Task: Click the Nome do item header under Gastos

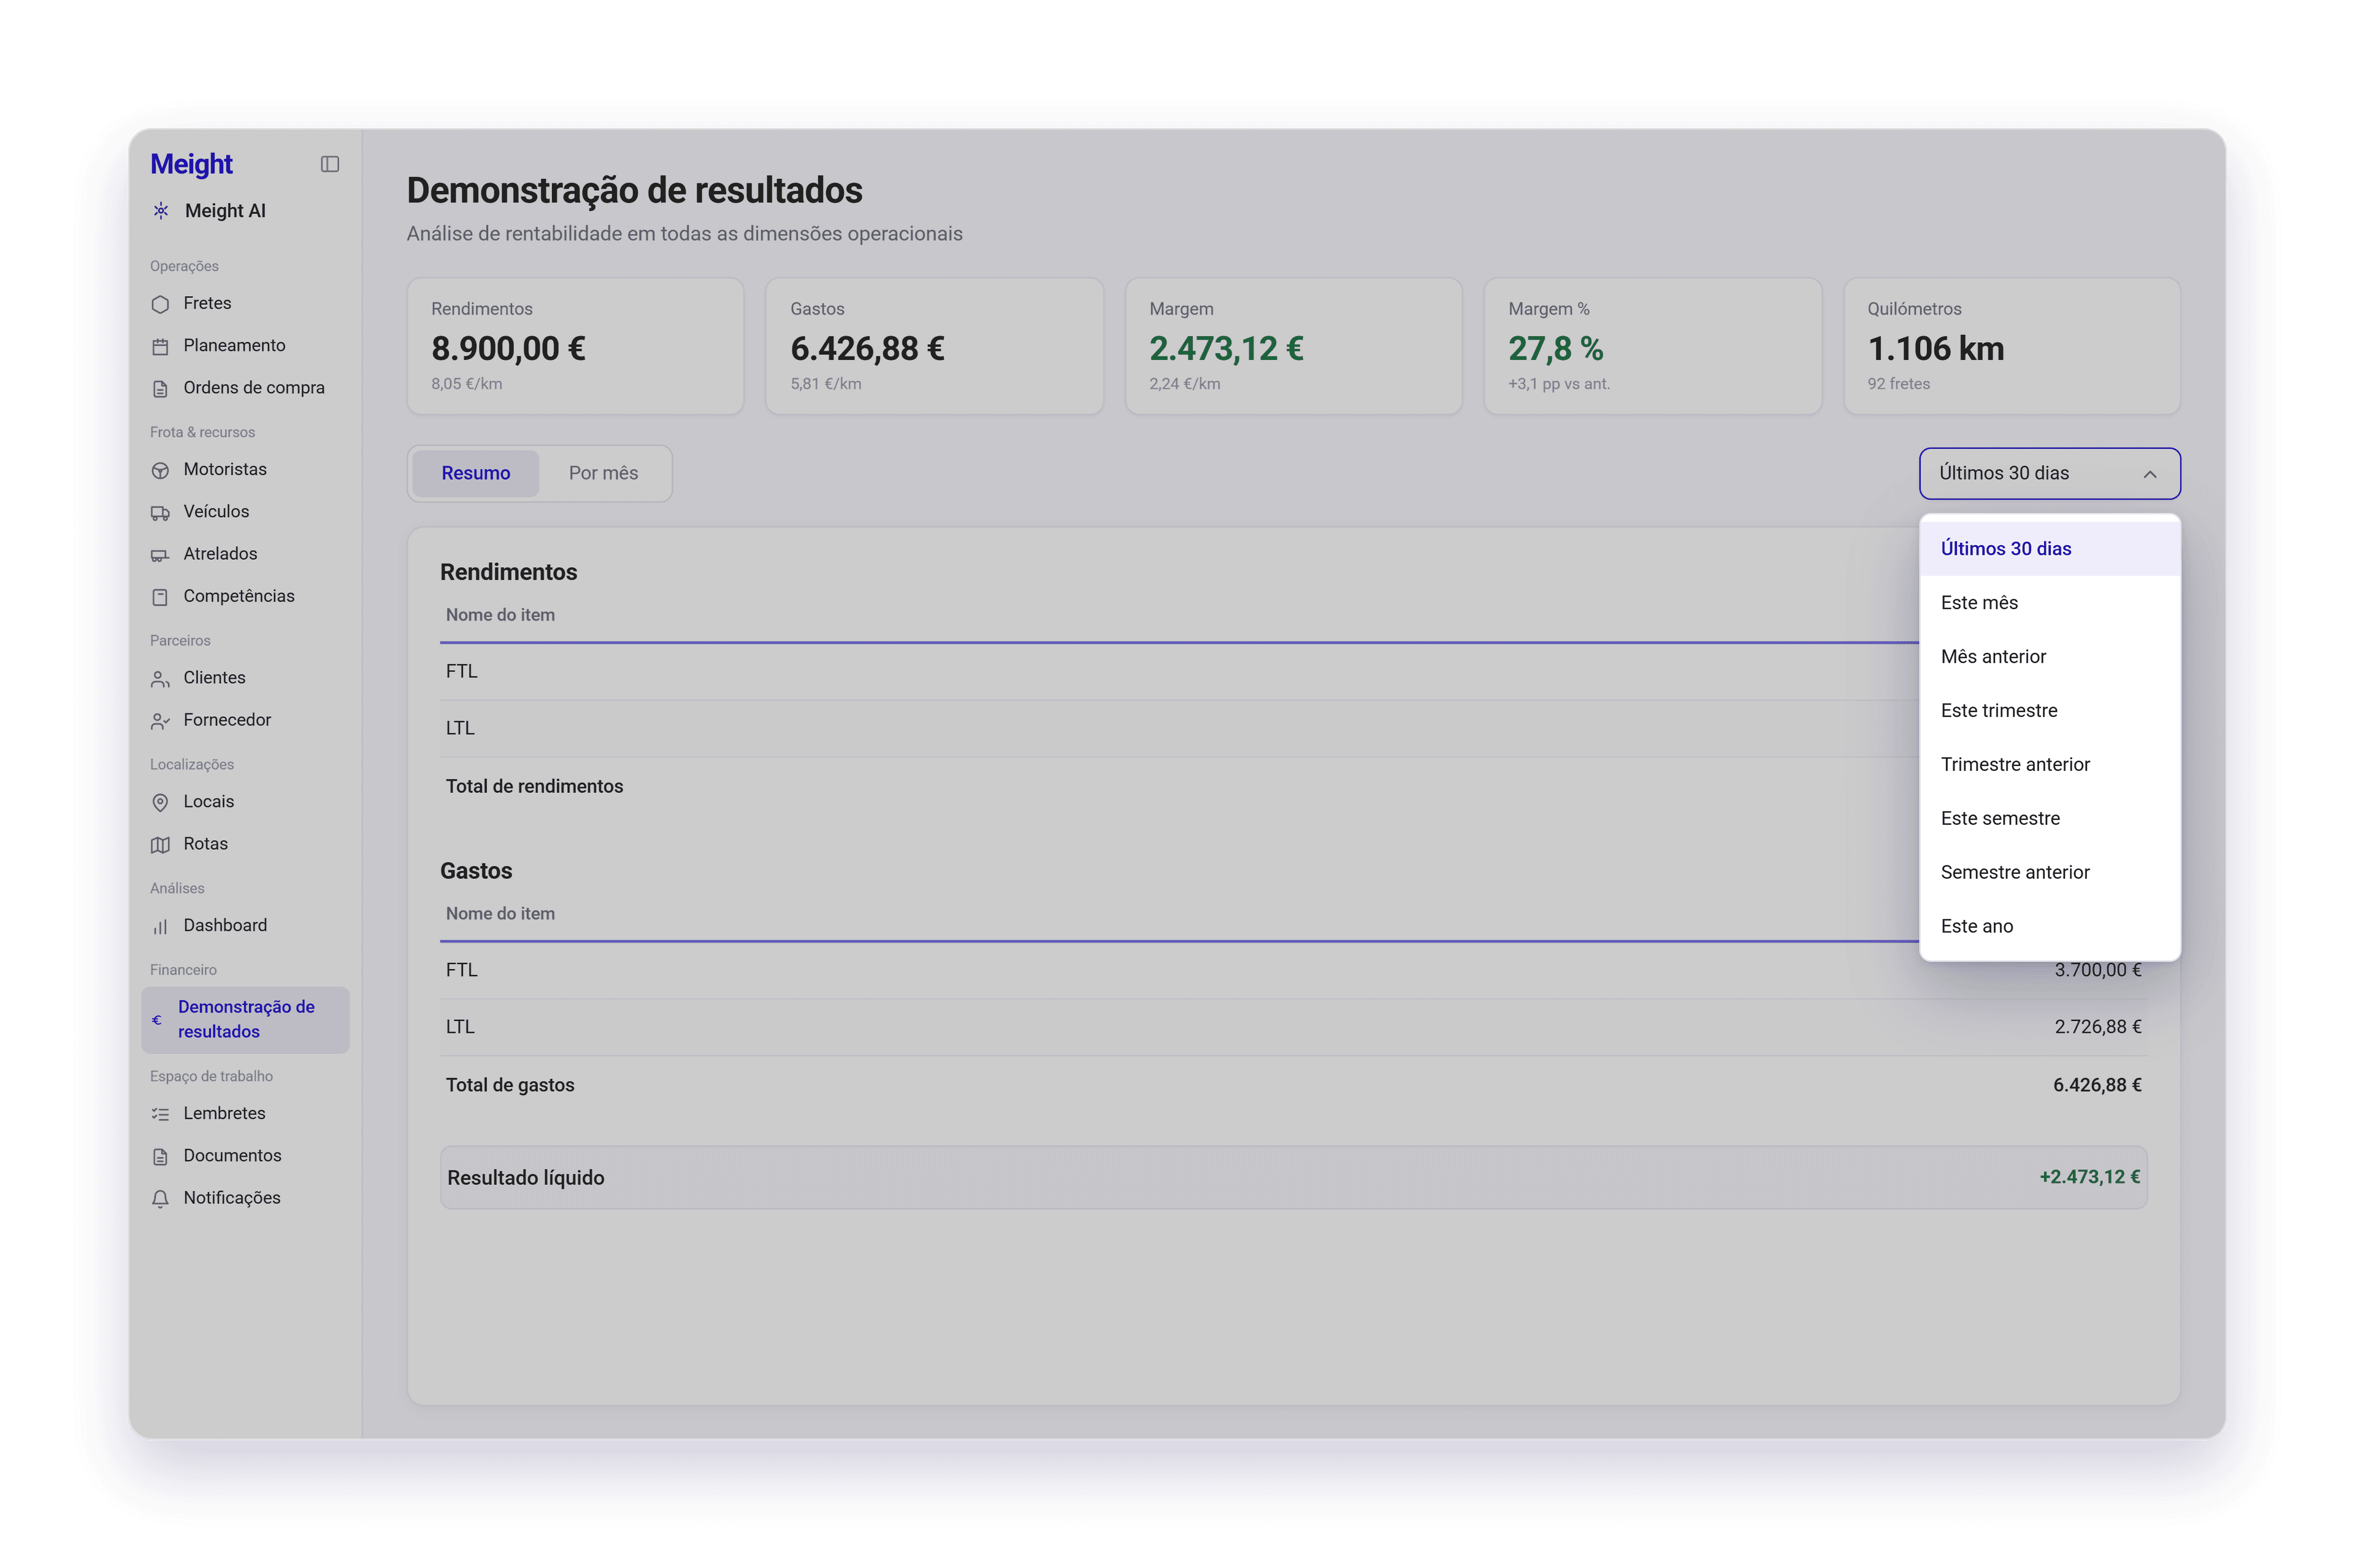Action: tap(500, 914)
